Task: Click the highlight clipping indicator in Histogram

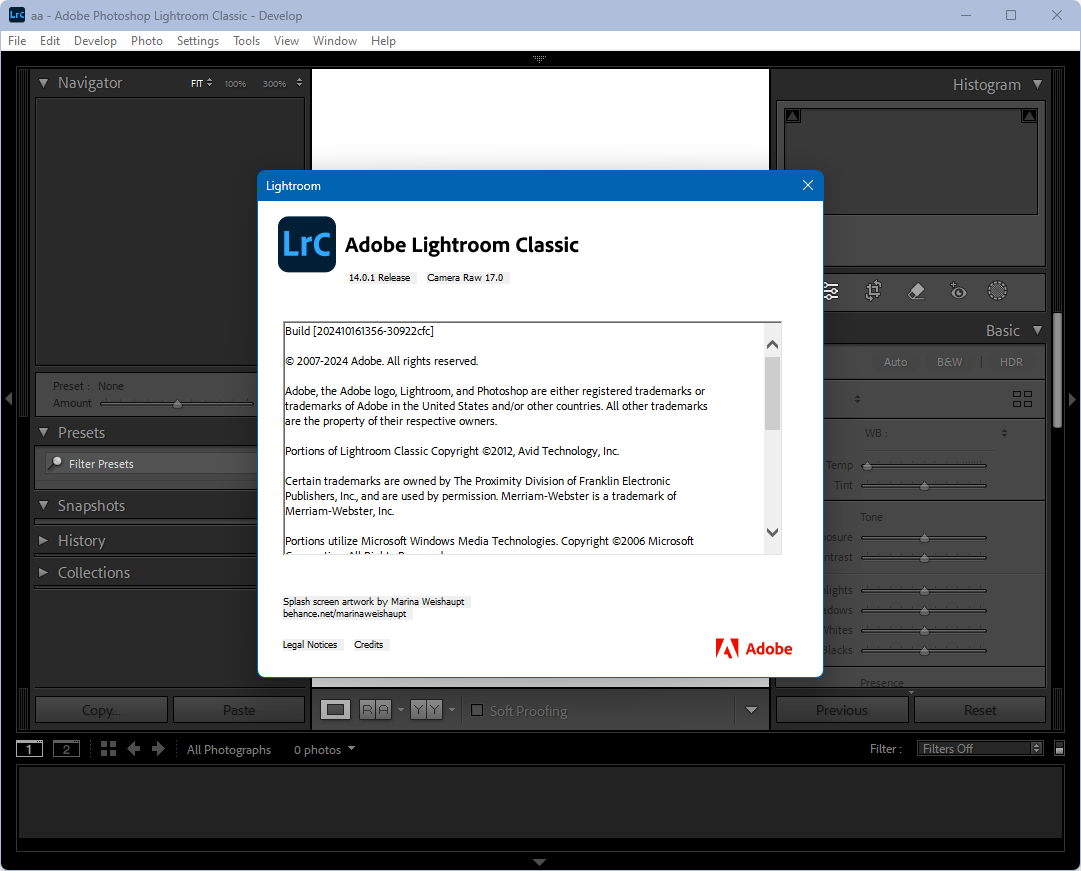Action: pyautogui.click(x=1029, y=116)
